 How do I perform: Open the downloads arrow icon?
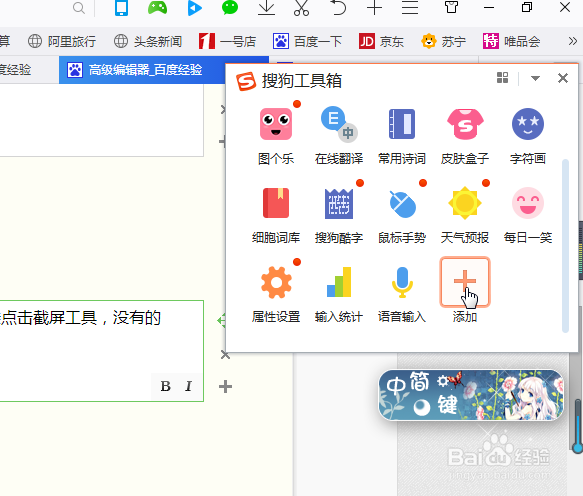(x=266, y=8)
